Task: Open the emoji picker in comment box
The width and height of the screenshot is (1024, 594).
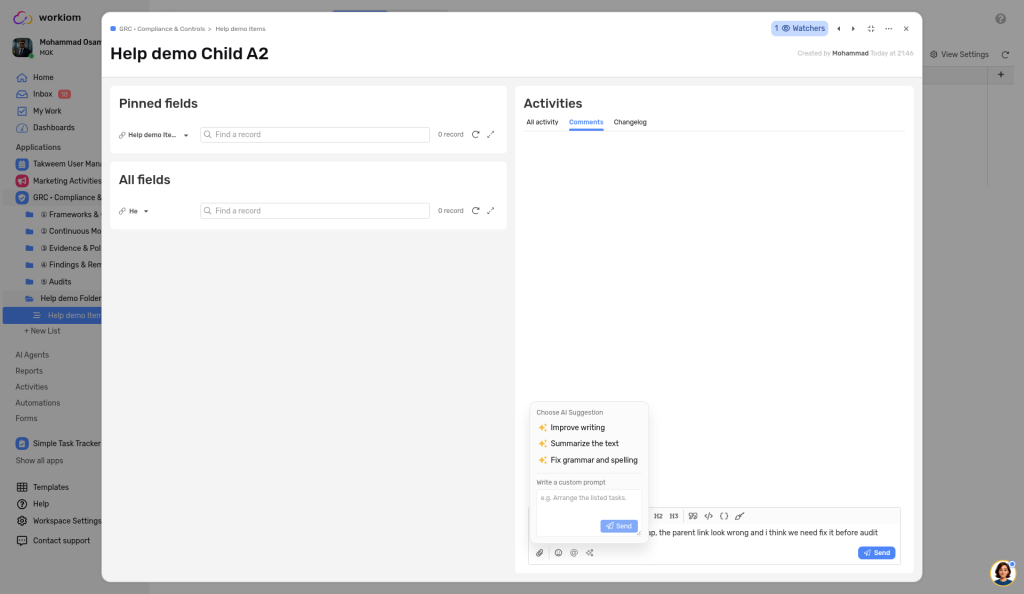Action: tap(558, 553)
